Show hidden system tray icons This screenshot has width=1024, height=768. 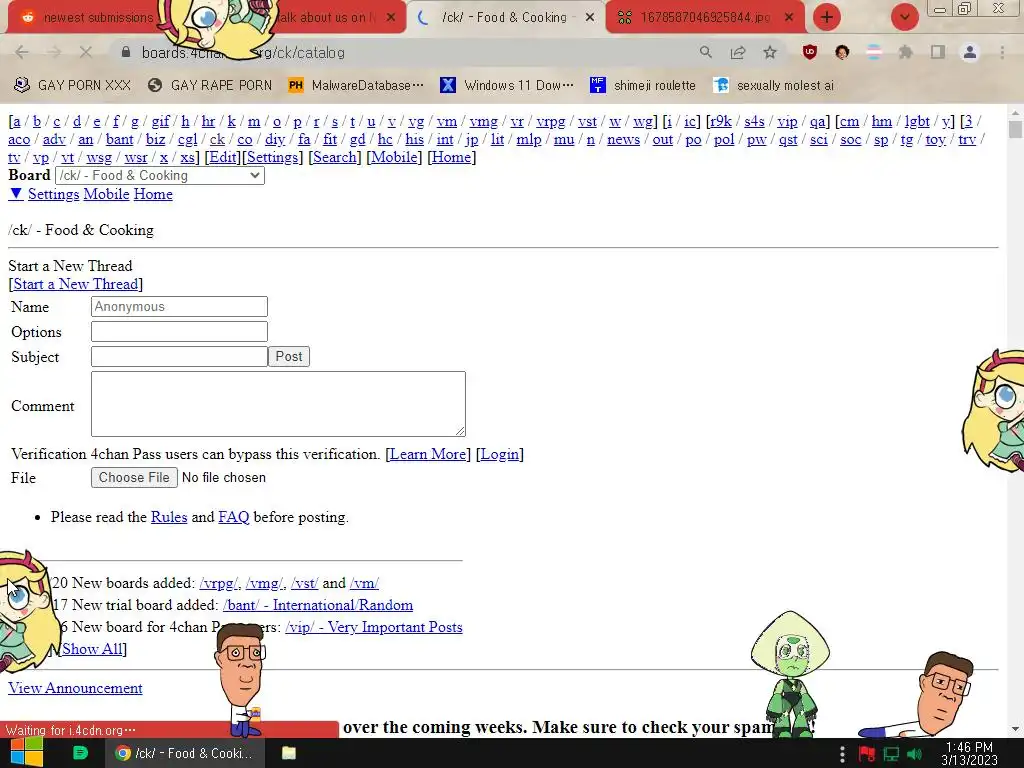(842, 754)
